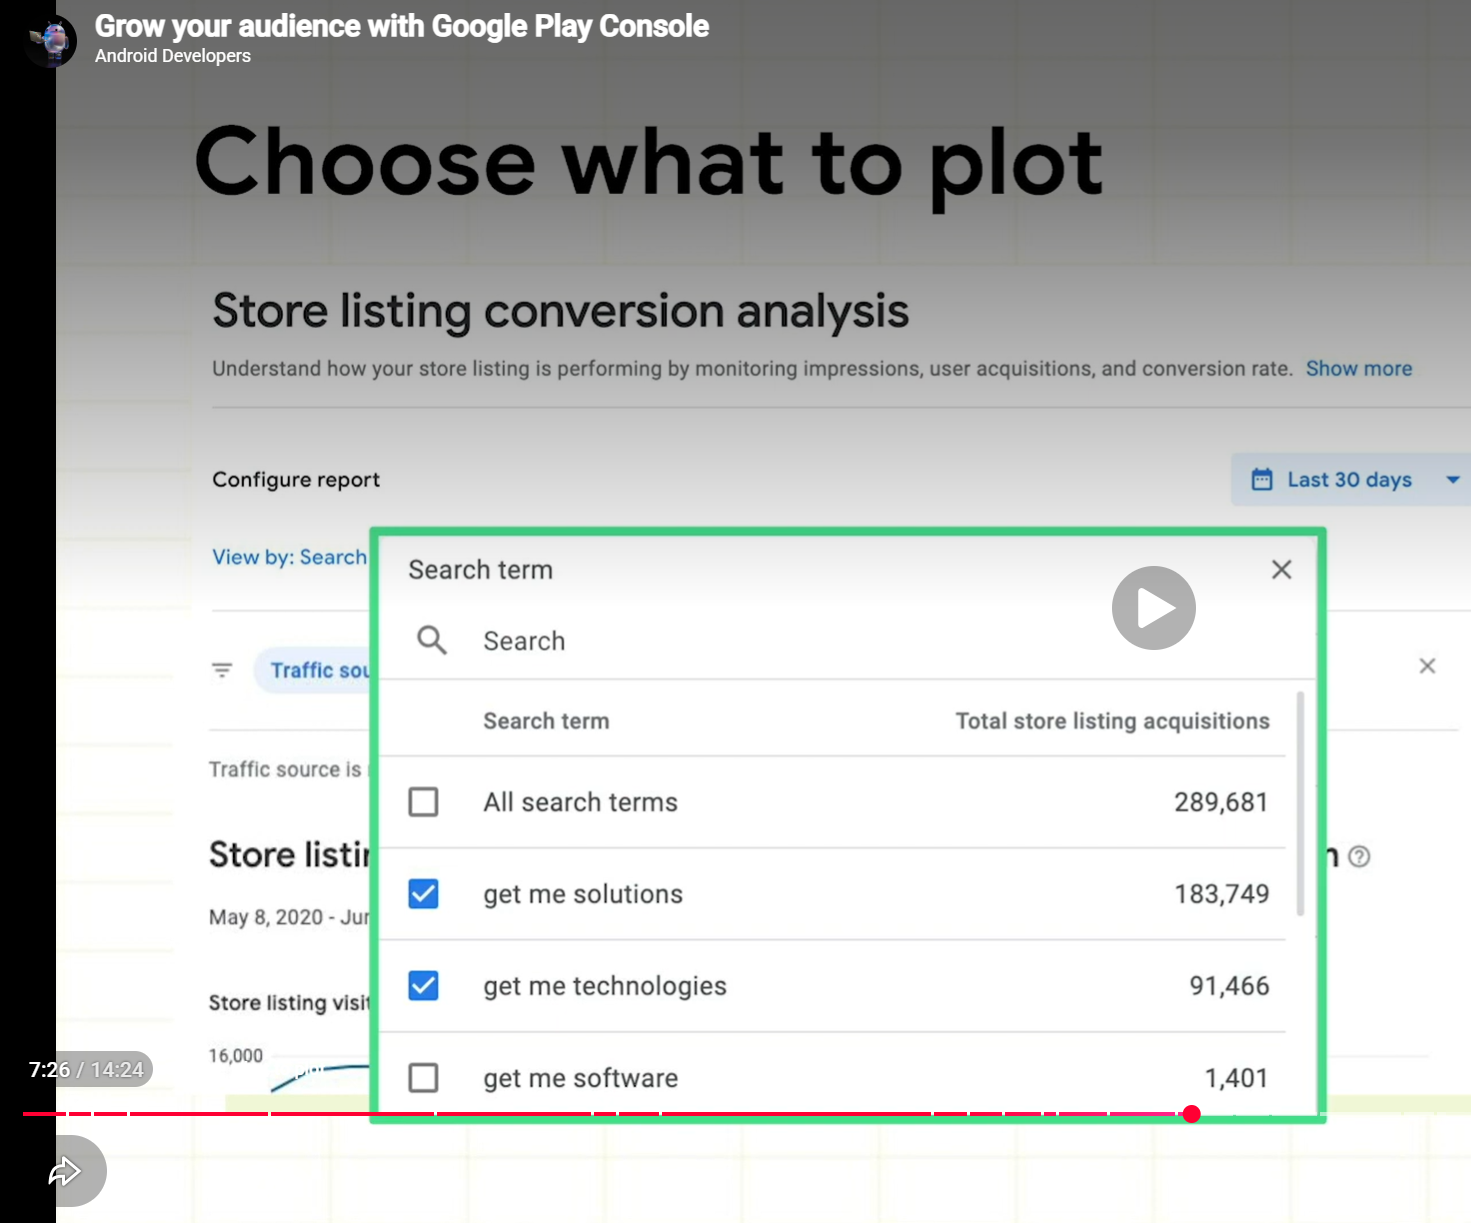Click the video progress bar scrubber
This screenshot has height=1223, width=1471.
[x=1191, y=1114]
